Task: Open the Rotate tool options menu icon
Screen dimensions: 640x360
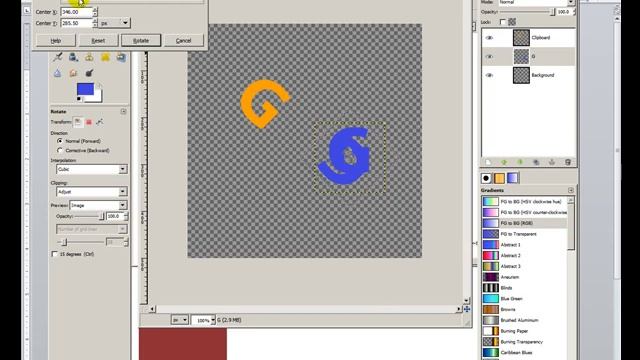Action: click(123, 111)
